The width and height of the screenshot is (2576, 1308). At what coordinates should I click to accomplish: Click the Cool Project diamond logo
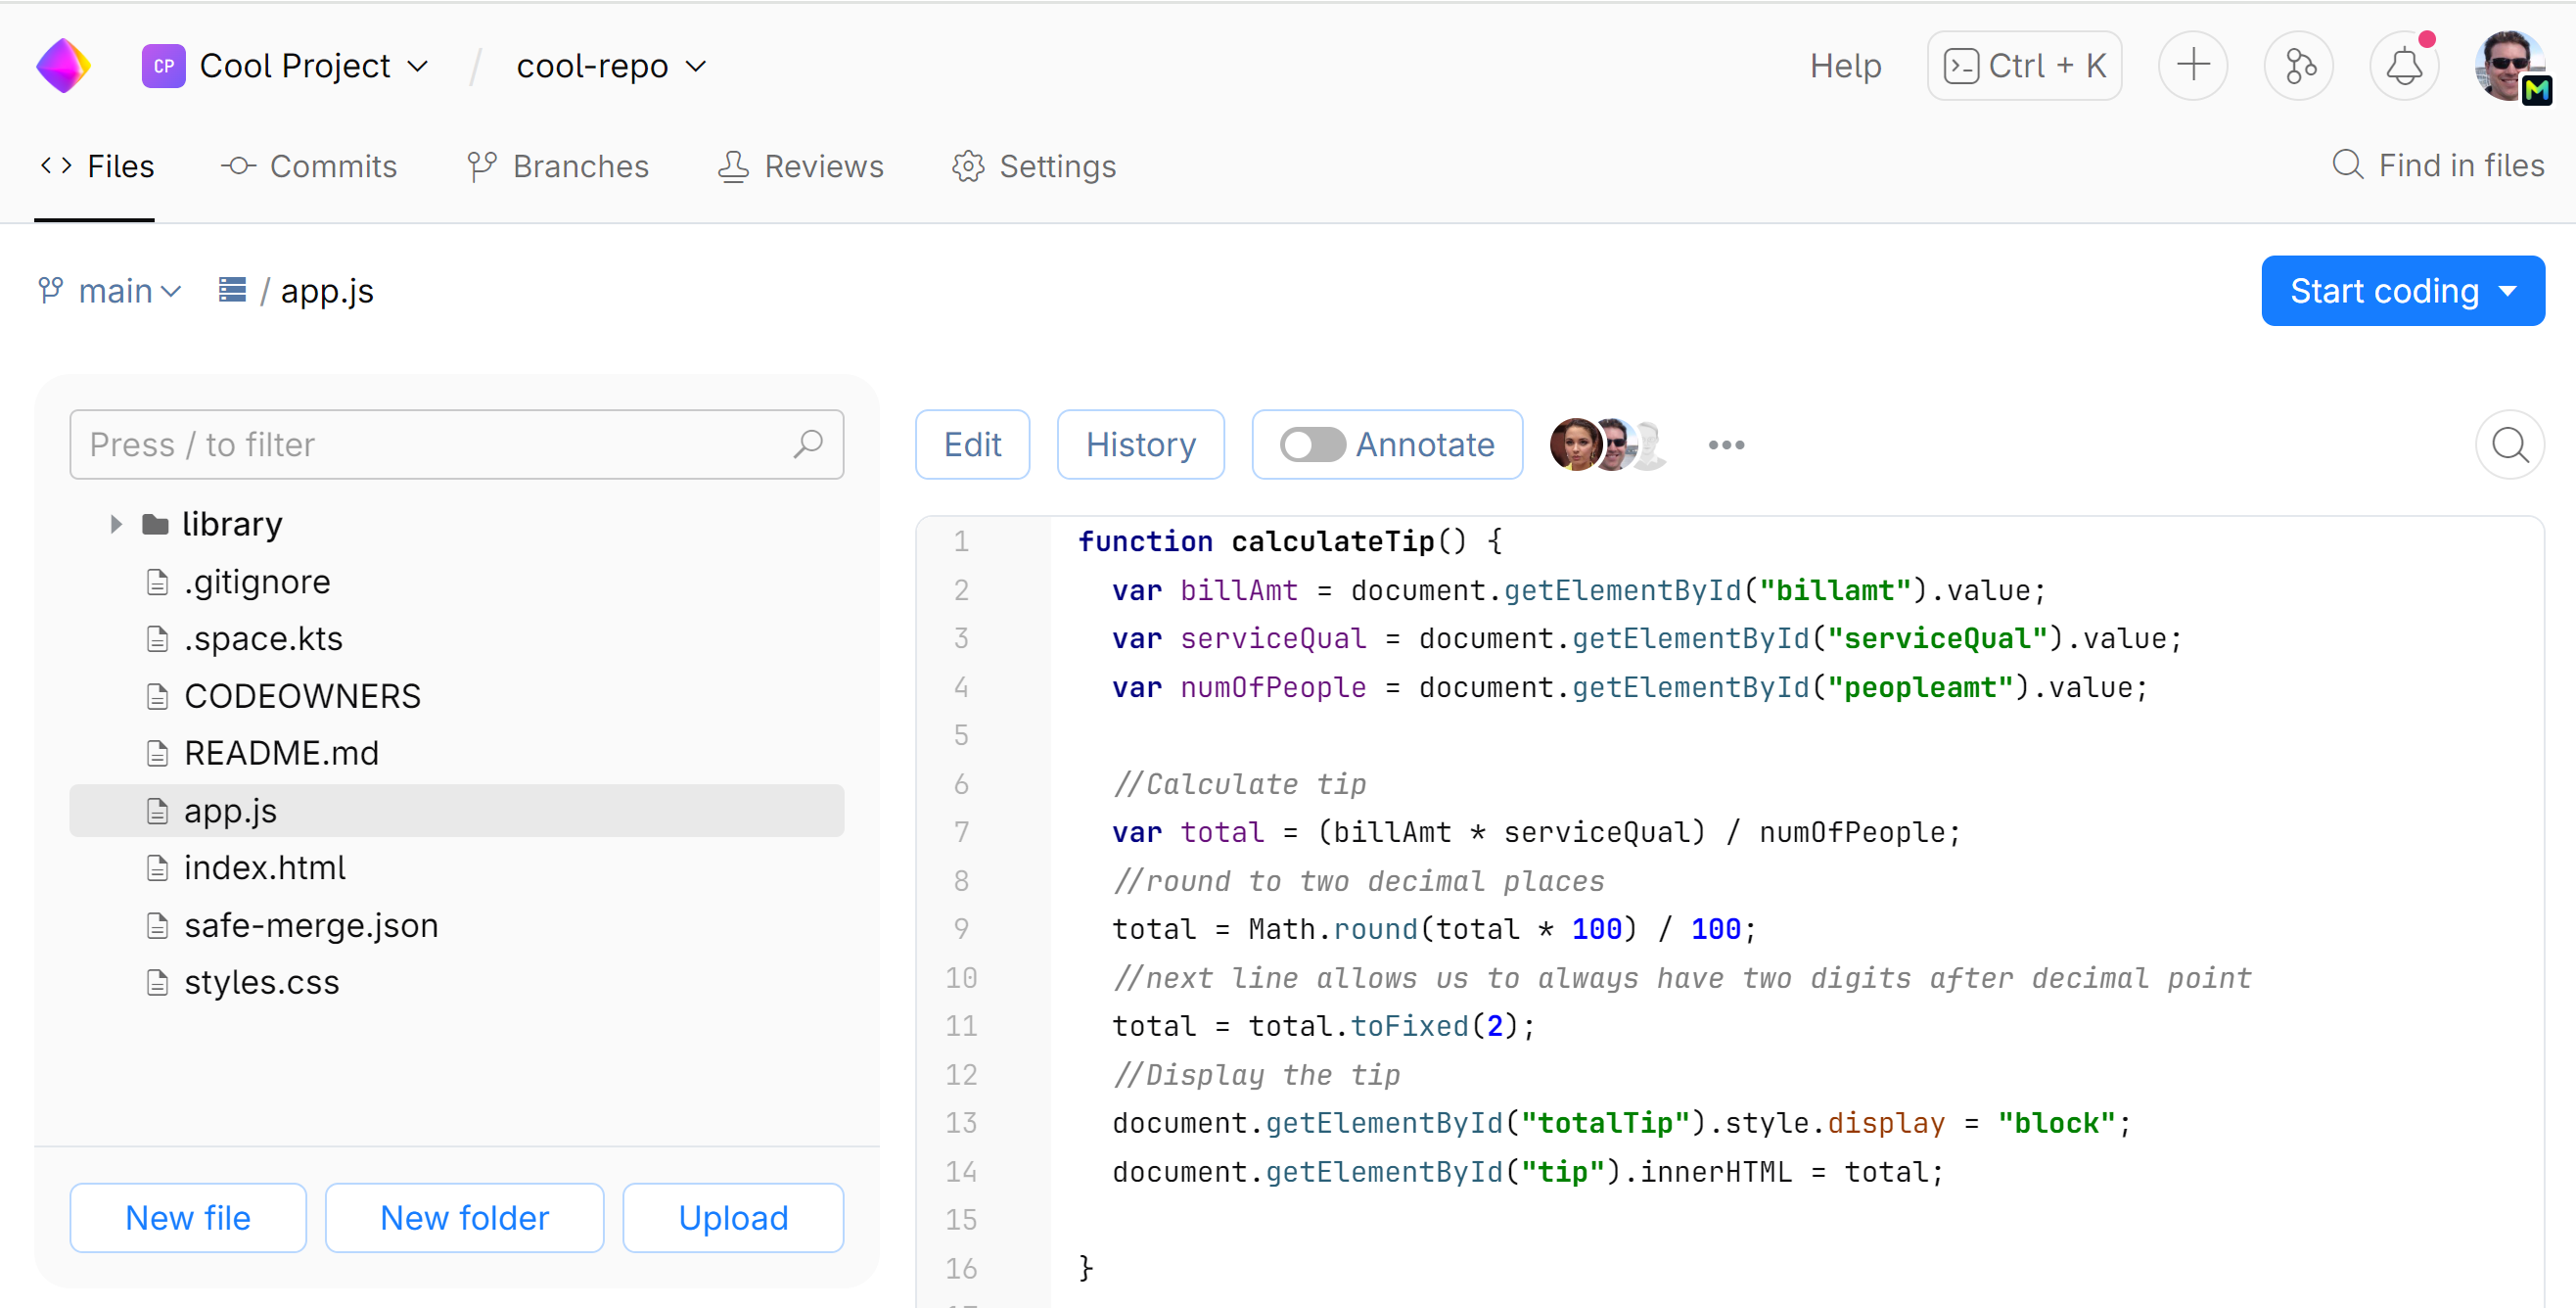[x=63, y=64]
